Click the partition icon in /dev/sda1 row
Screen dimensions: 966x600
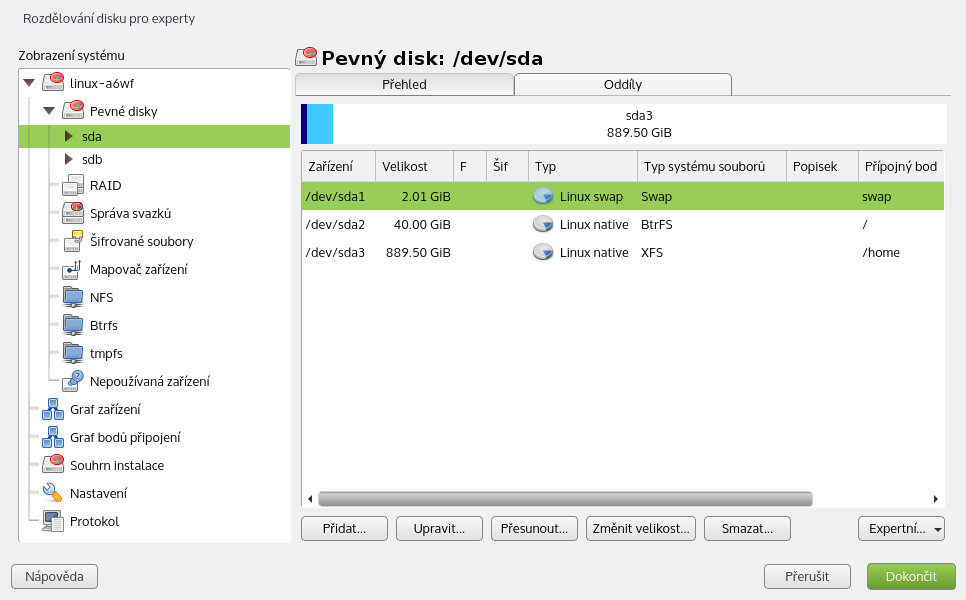point(543,197)
